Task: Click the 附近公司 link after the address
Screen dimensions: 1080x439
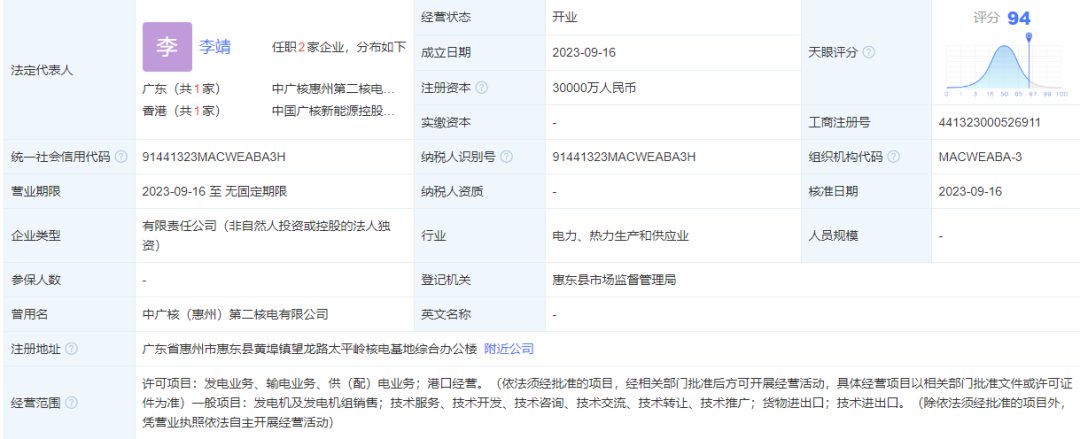Action: 509,349
